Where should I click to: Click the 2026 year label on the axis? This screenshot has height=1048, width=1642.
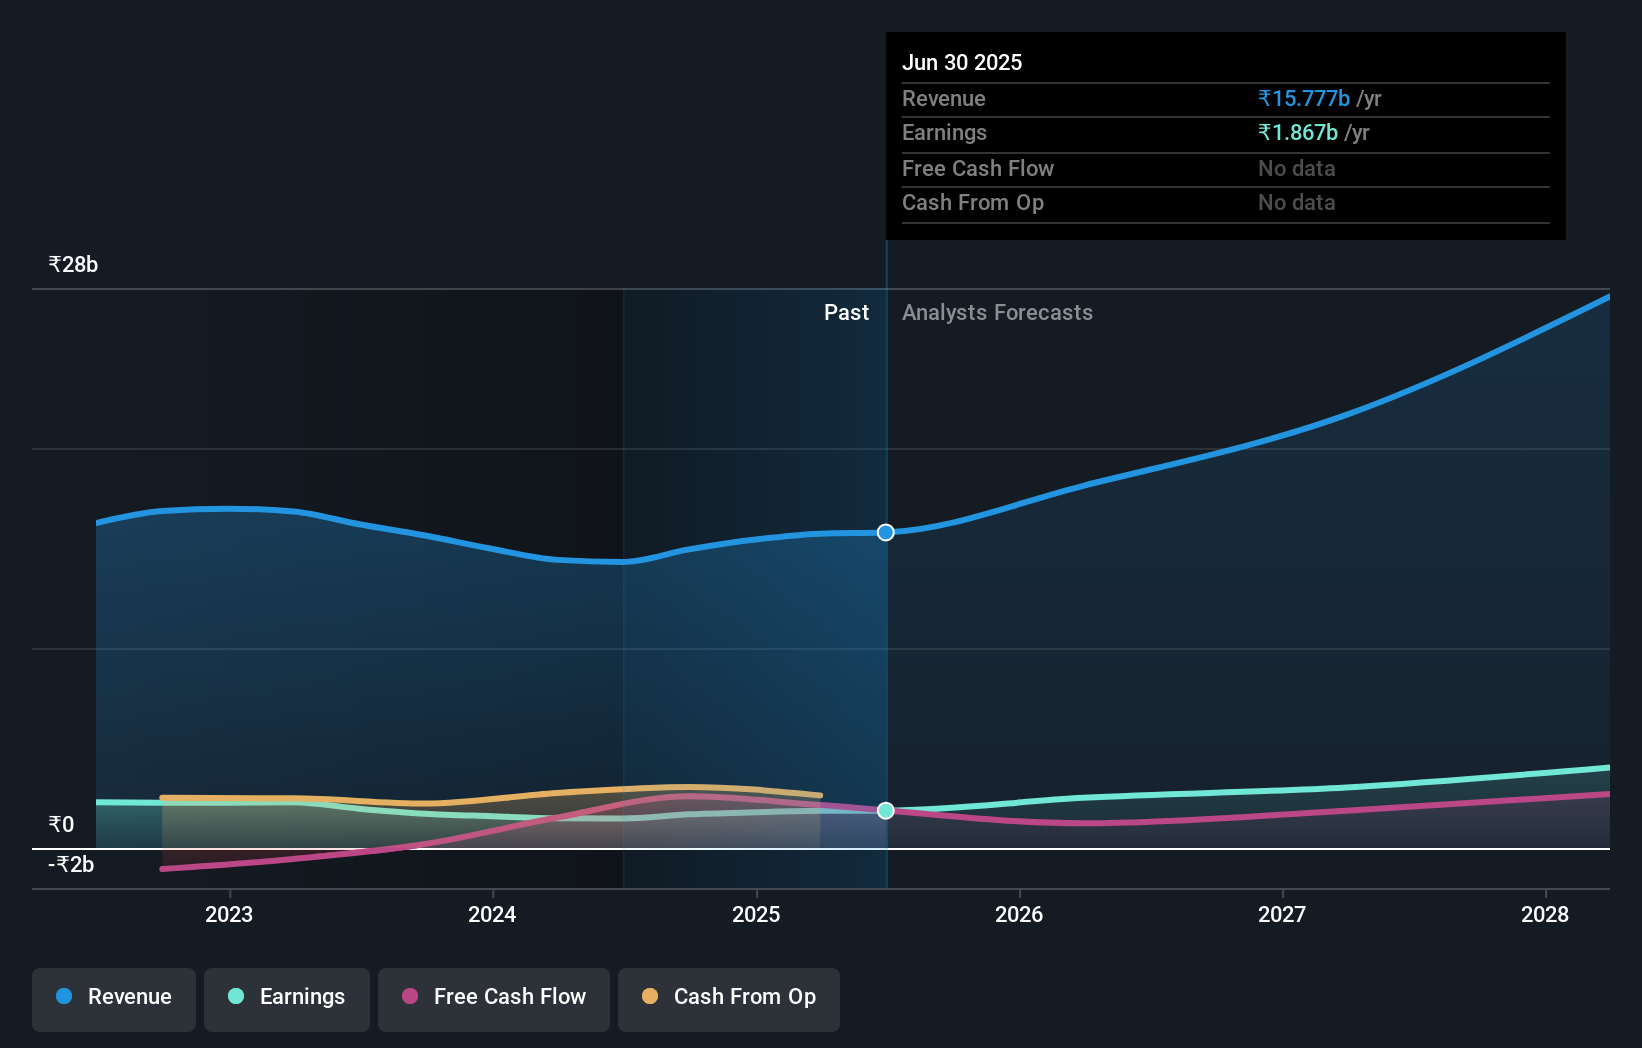1018,914
